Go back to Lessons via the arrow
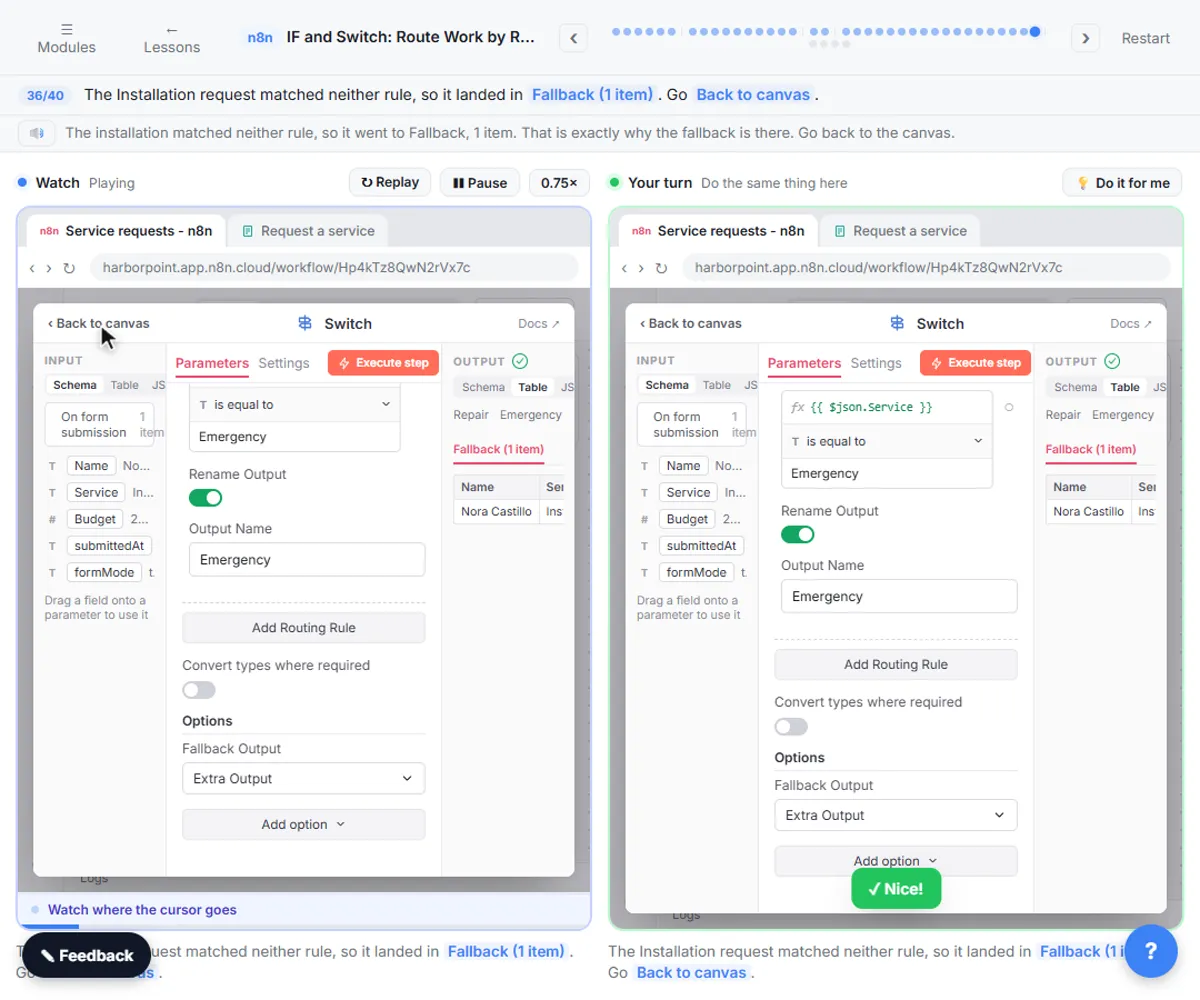 click(172, 38)
